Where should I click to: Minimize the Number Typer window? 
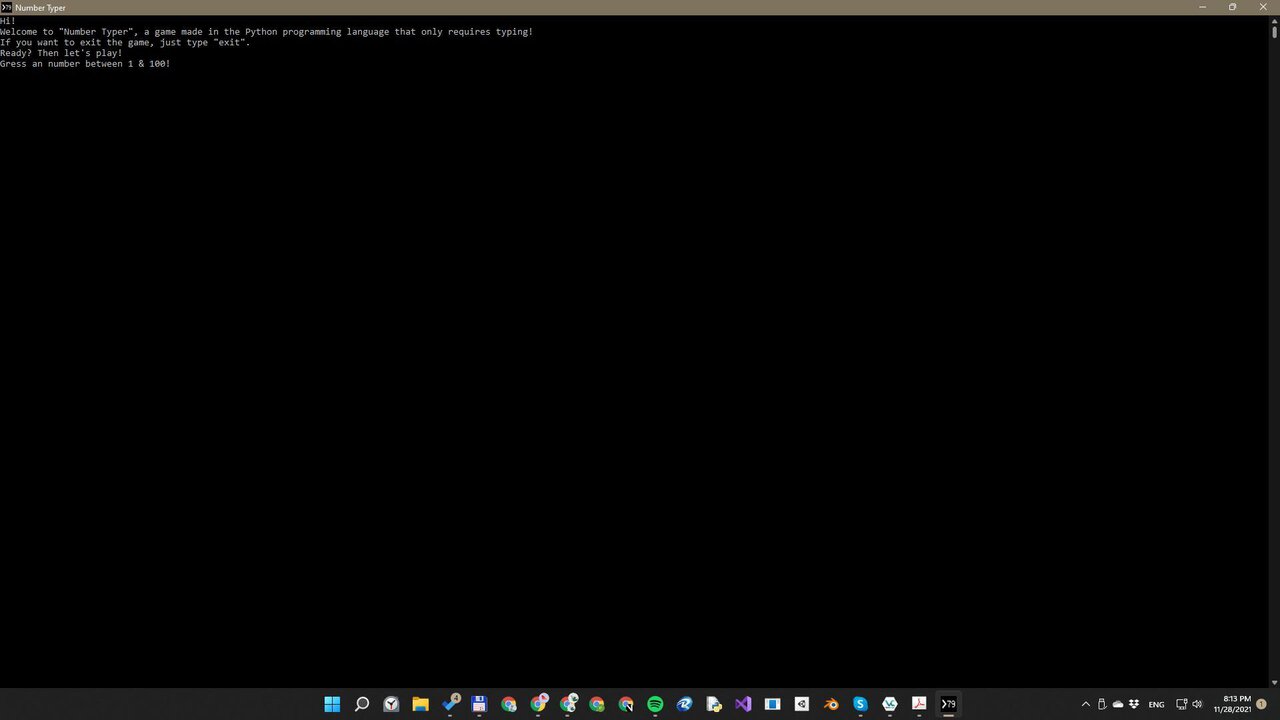click(1203, 7)
